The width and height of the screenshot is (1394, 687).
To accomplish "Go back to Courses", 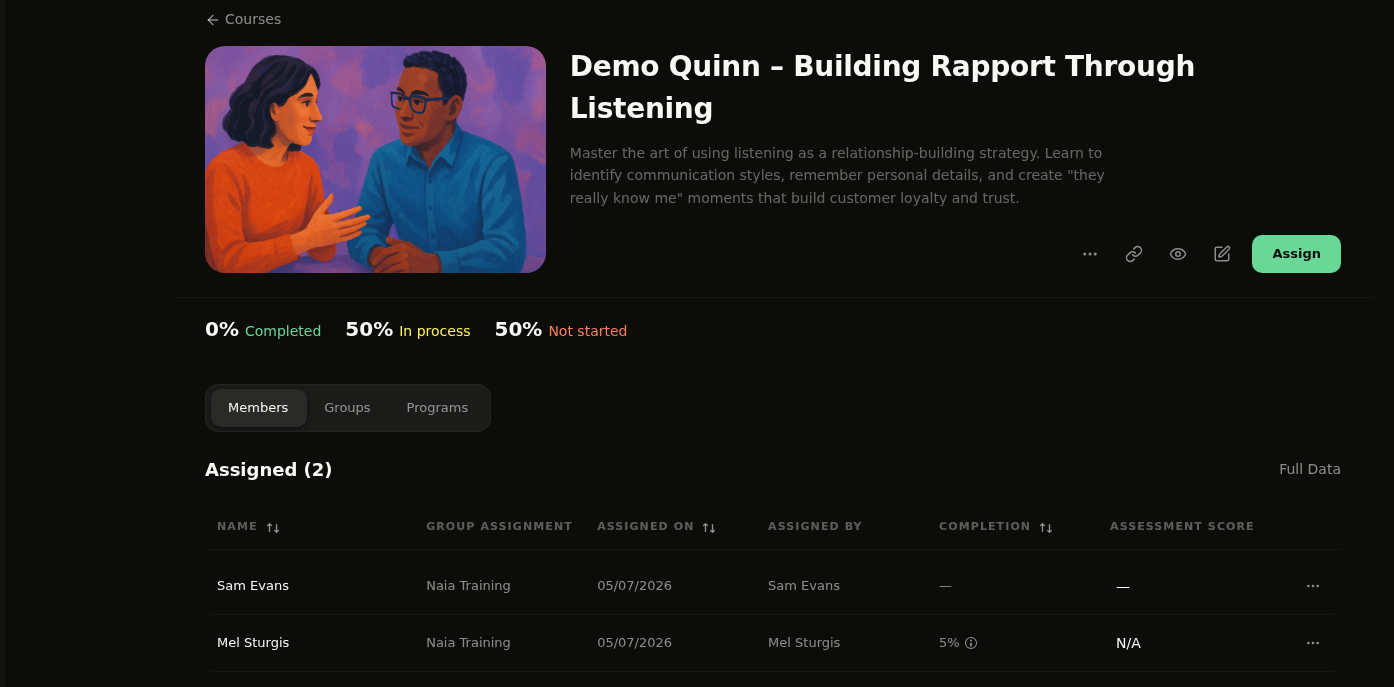I will point(243,19).
